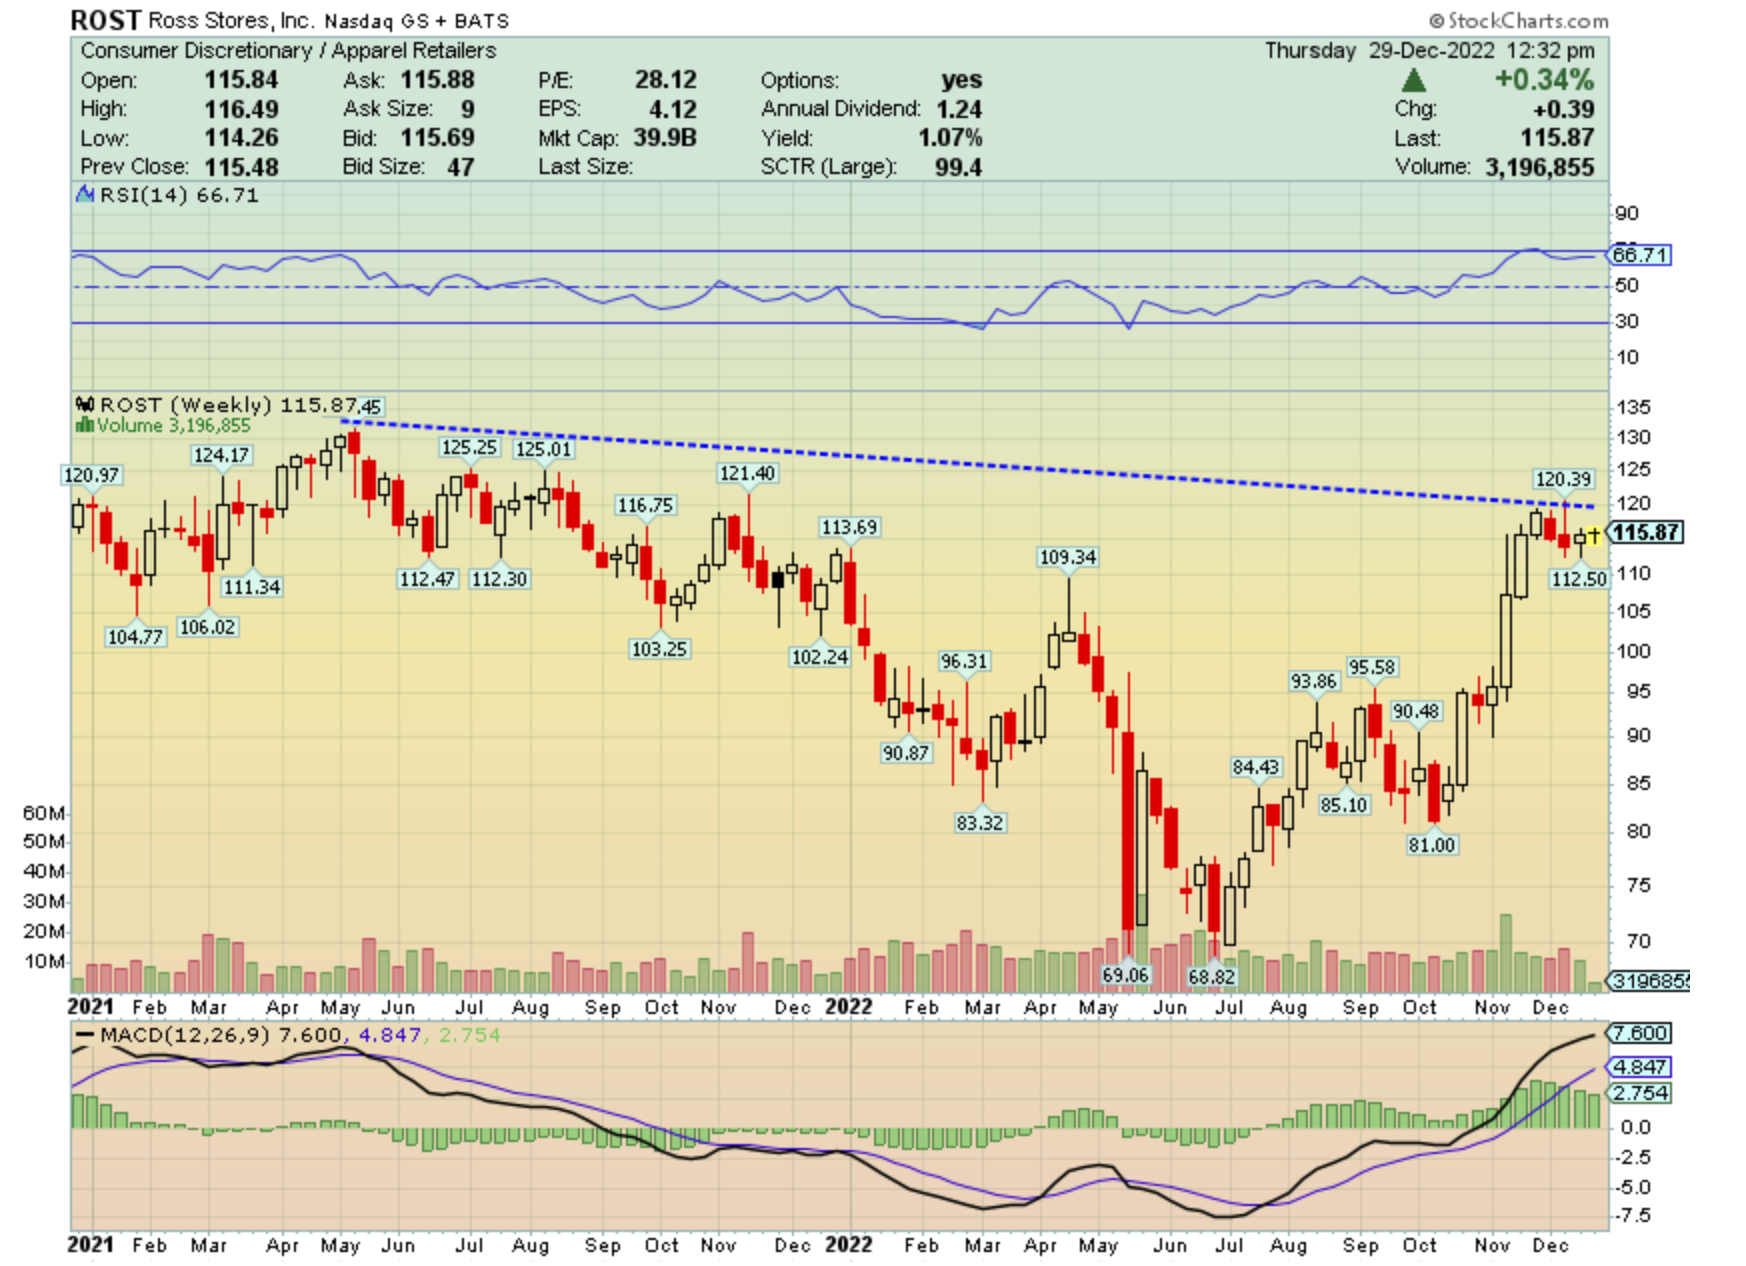
Task: Click the 116.75 price label
Action: [x=645, y=505]
